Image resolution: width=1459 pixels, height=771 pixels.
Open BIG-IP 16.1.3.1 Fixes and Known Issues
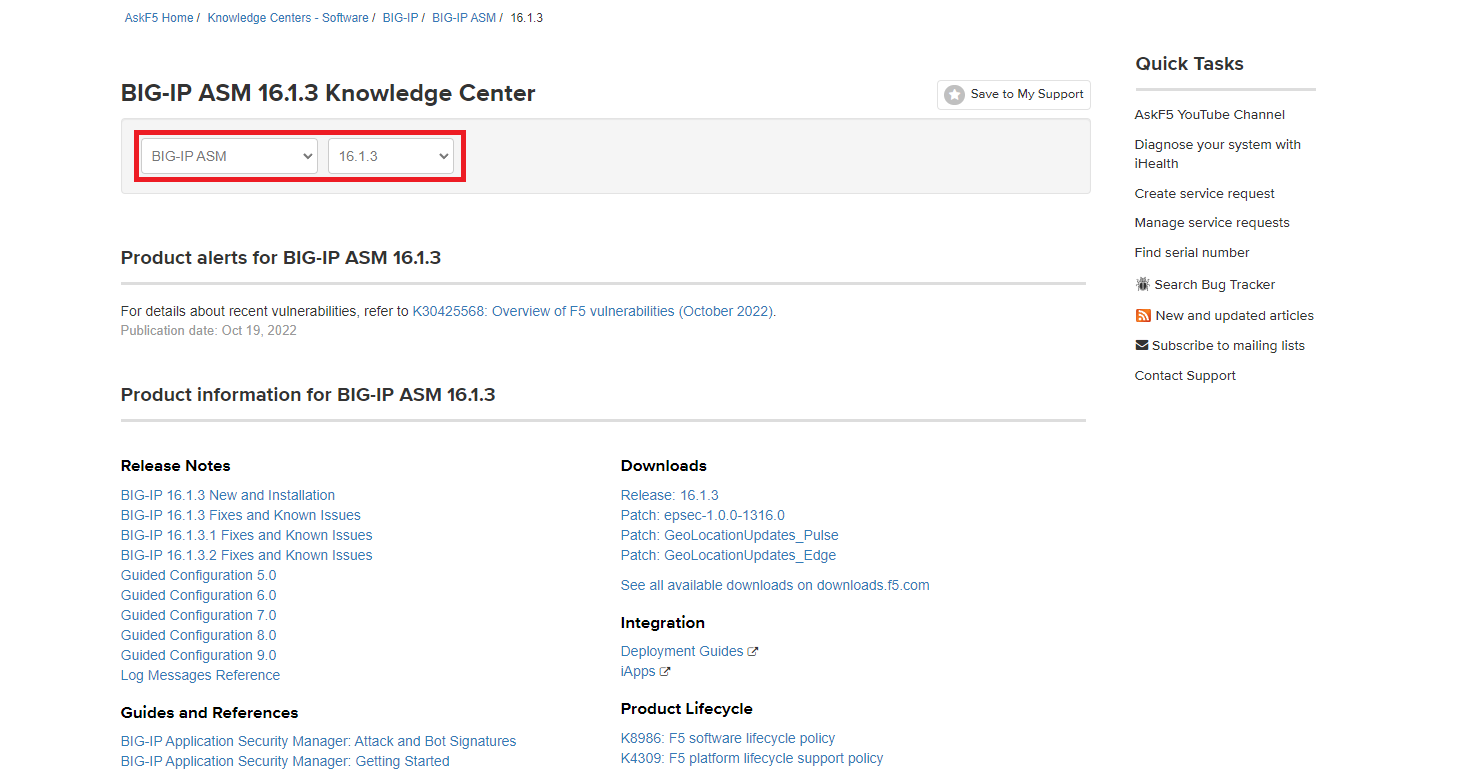(x=246, y=535)
